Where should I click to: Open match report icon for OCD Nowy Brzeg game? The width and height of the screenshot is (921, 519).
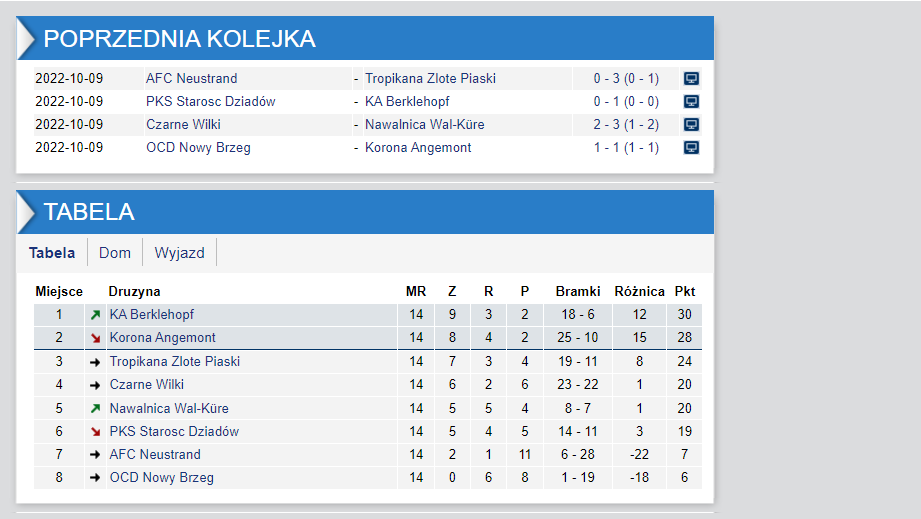690,148
